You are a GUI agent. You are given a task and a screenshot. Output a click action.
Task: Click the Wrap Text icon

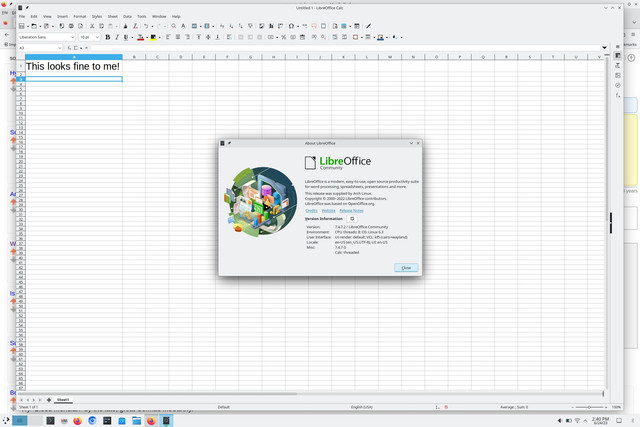(229, 37)
